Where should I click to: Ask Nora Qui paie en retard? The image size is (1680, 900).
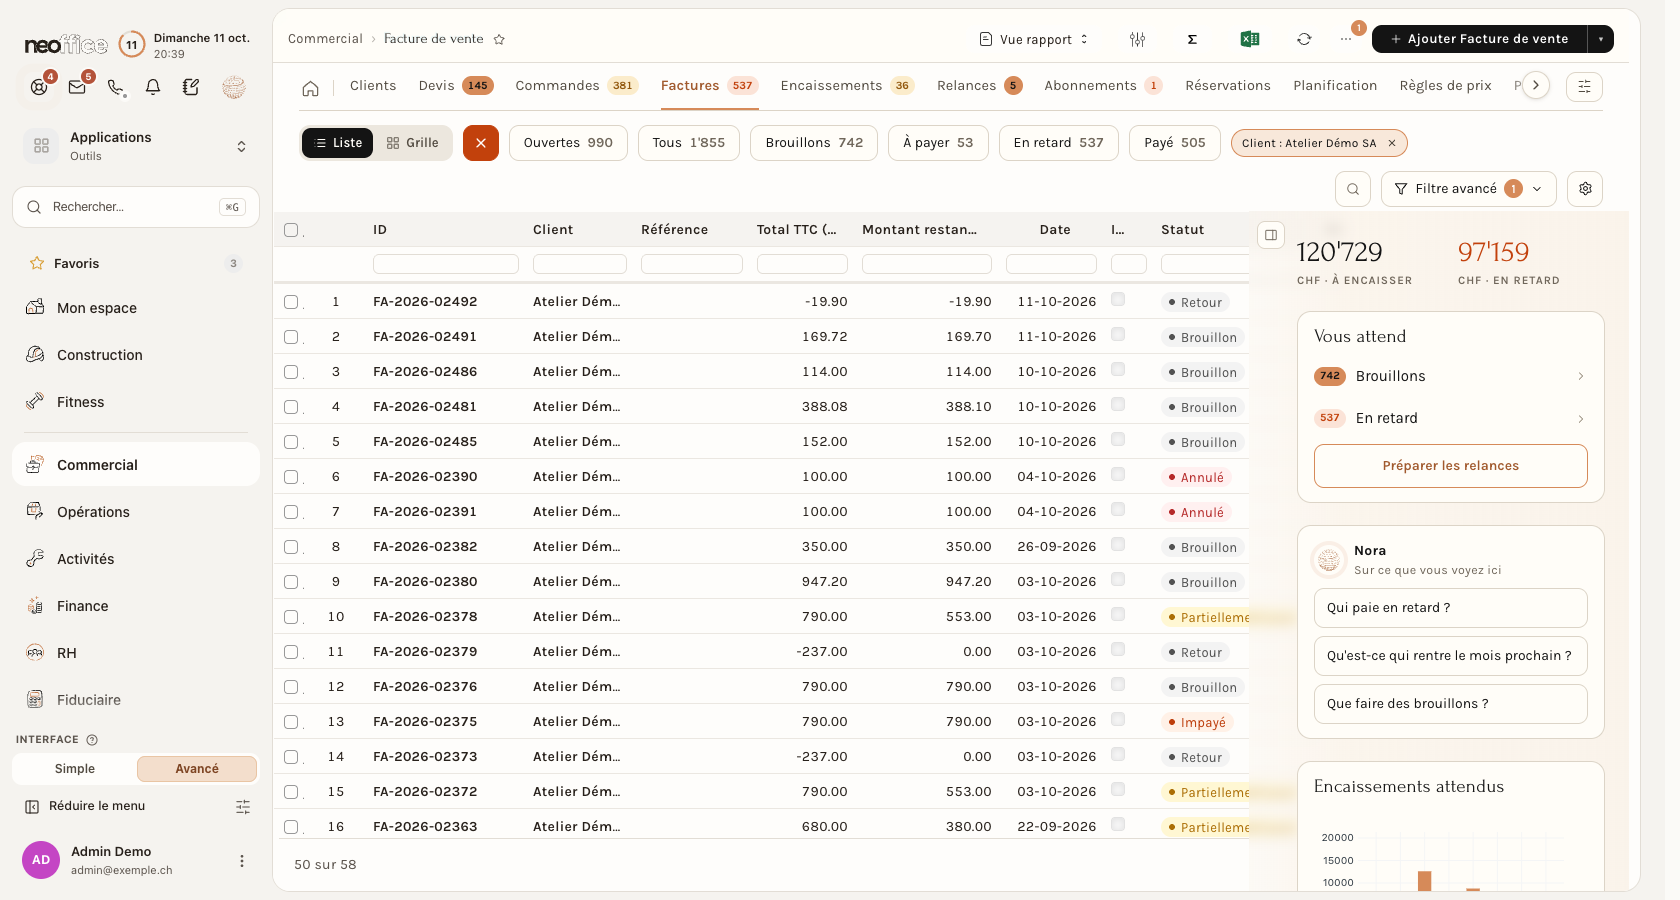[1450, 608]
